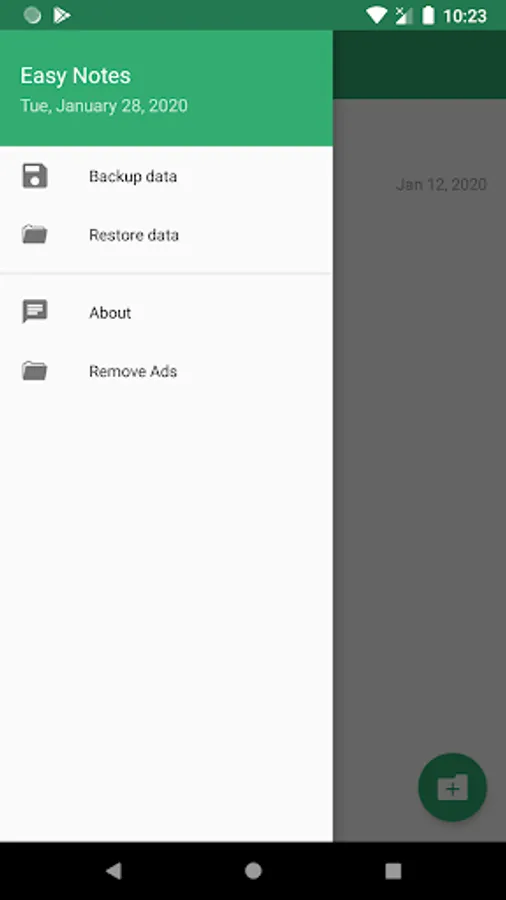
Task: Dismiss drawer by tapping dimmed toolbar area
Action: click(419, 64)
